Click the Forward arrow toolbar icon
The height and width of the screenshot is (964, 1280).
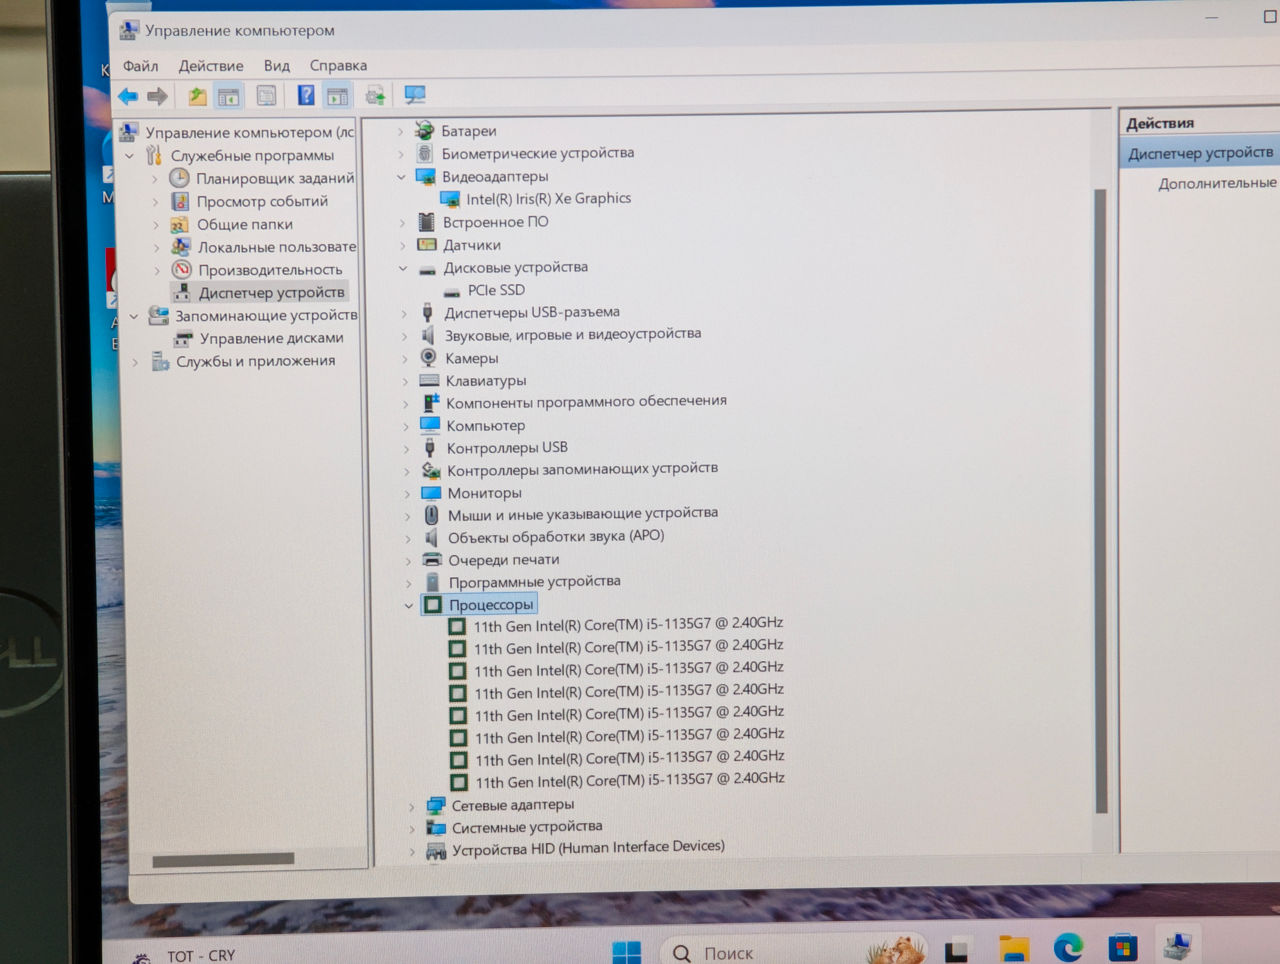(x=157, y=96)
